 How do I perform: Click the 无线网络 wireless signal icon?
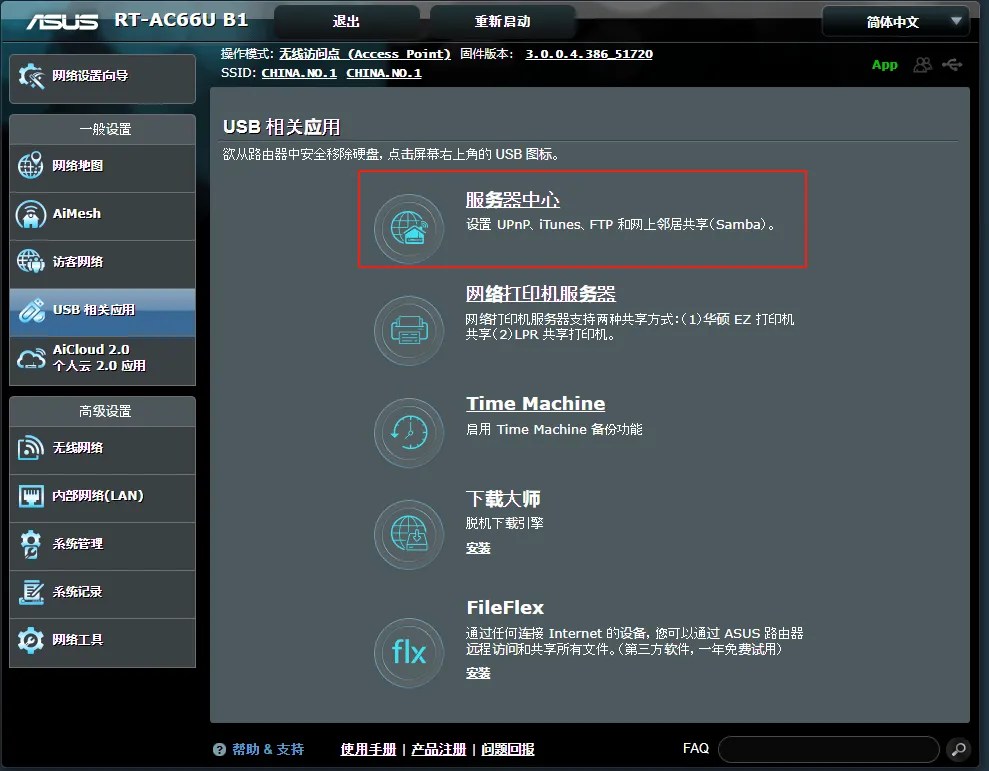(31, 447)
